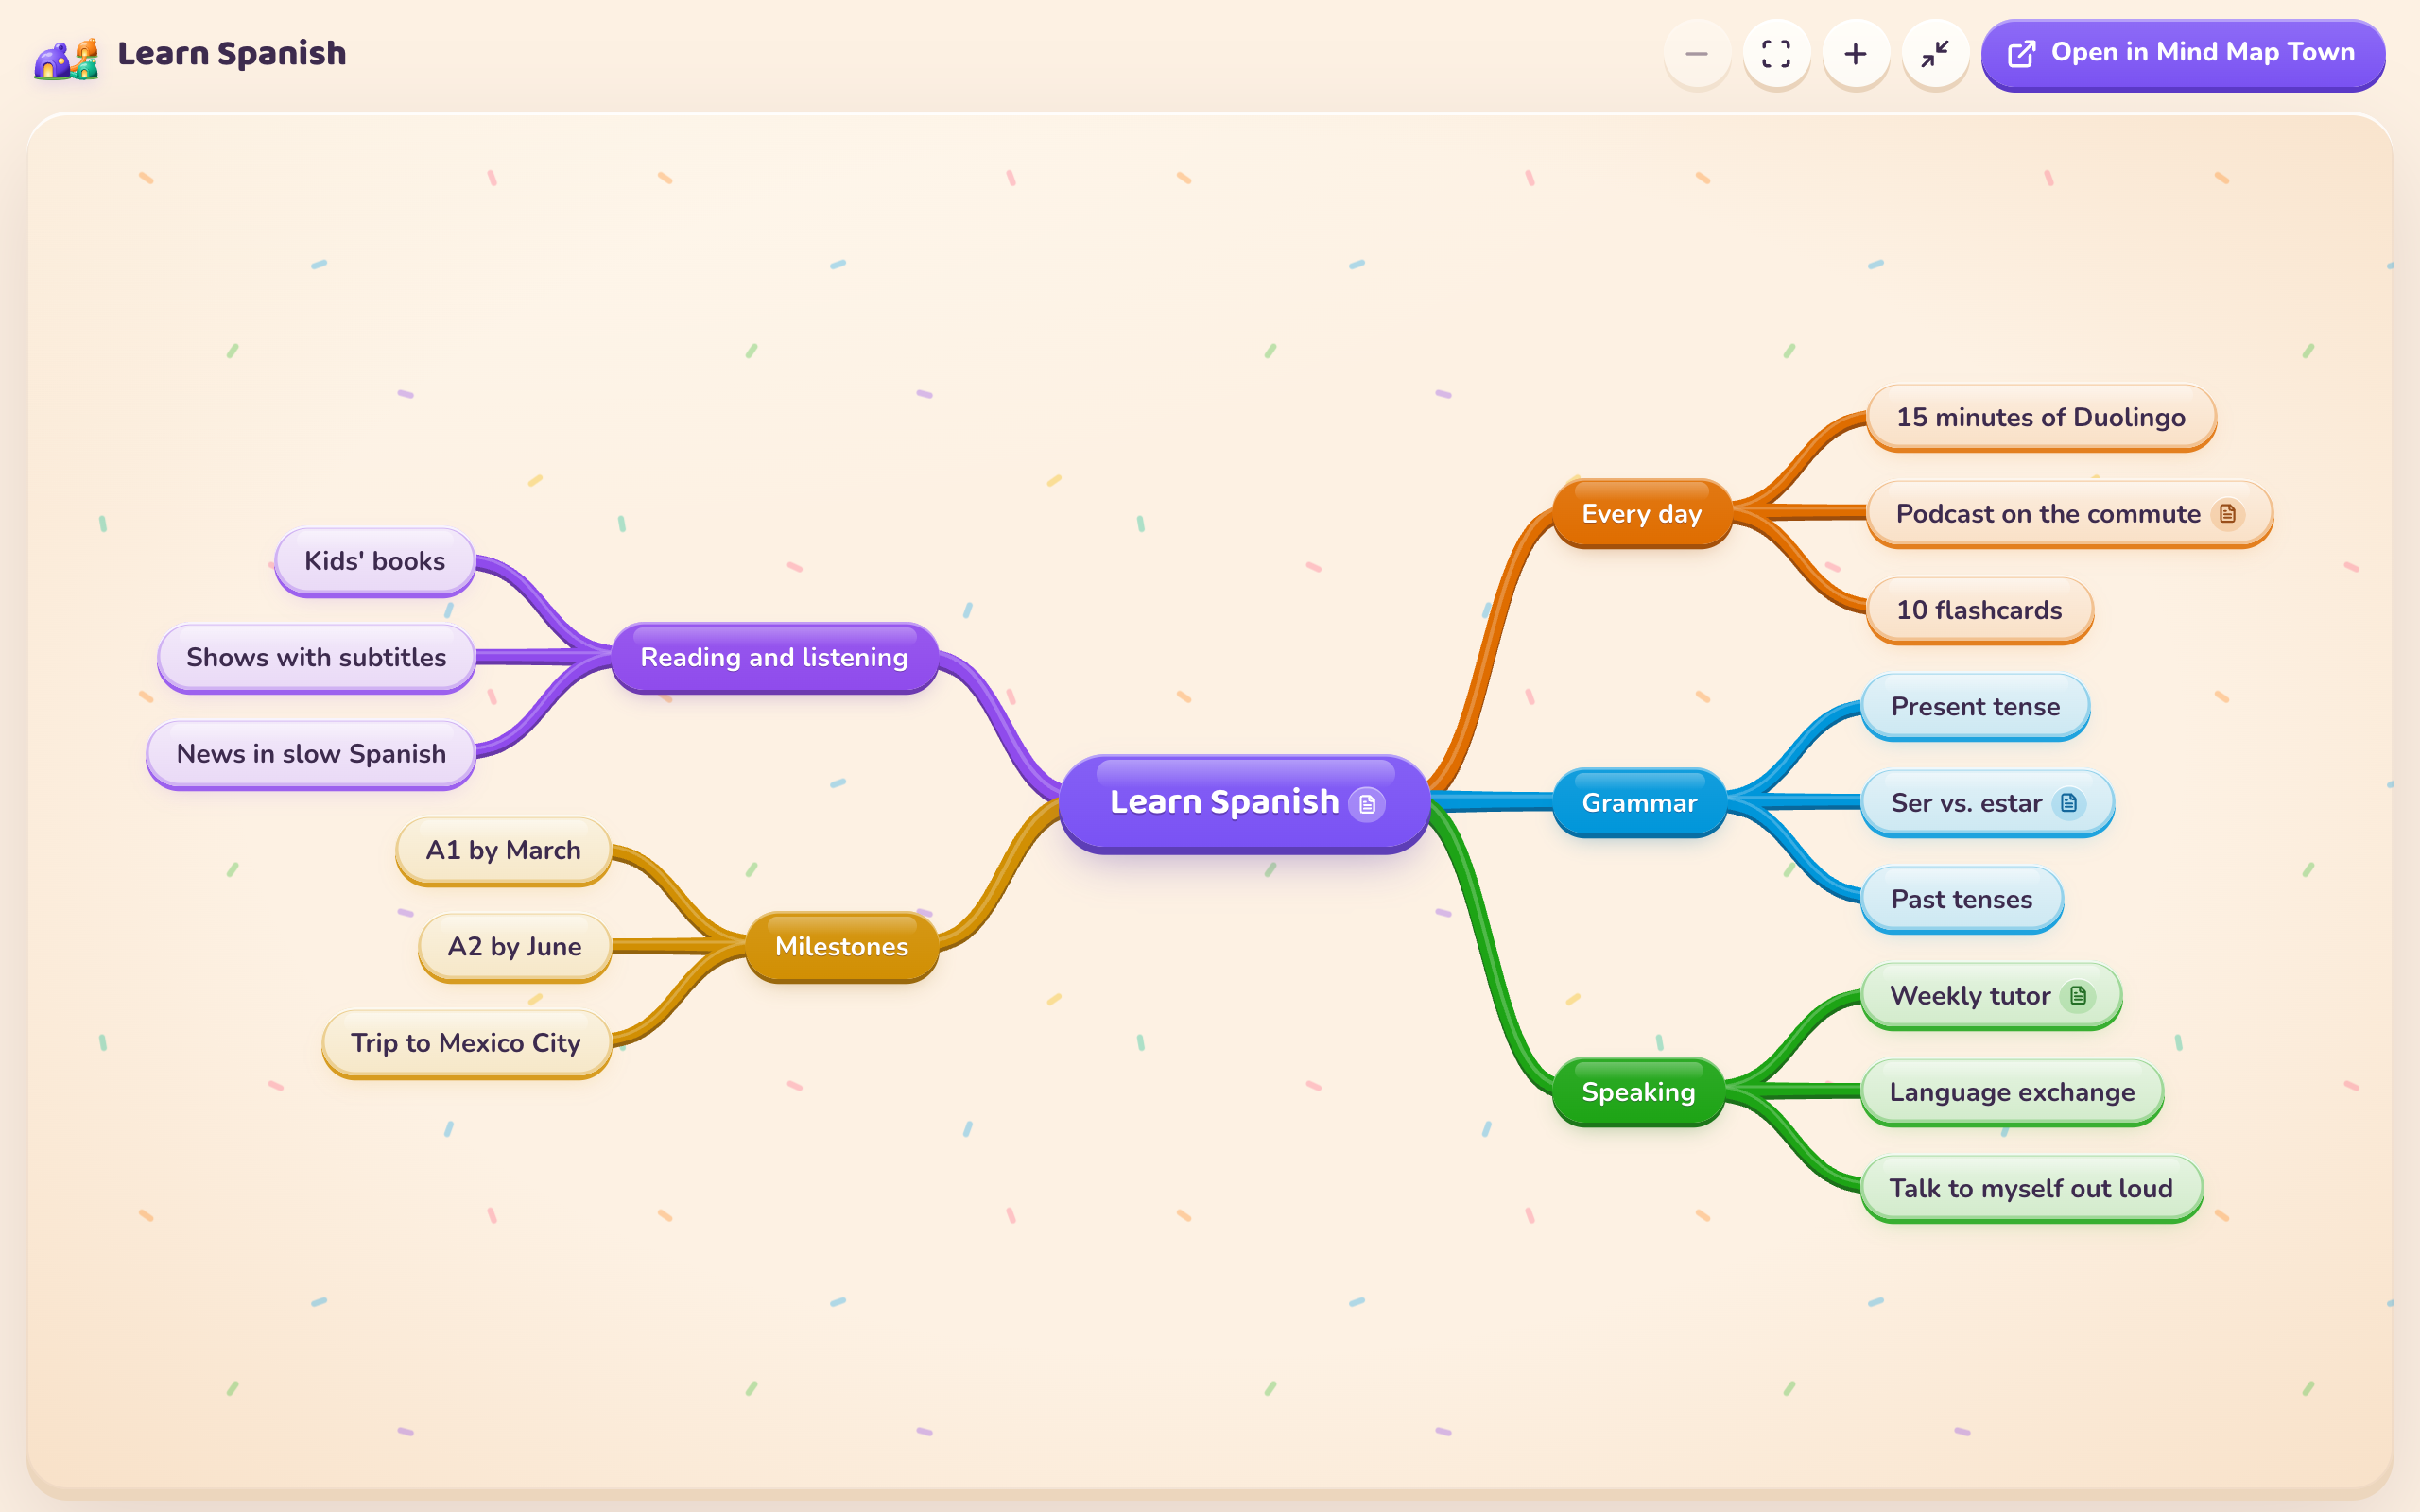The image size is (2420, 1512).
Task: Click the Weekly tutor text
Action: [1970, 996]
